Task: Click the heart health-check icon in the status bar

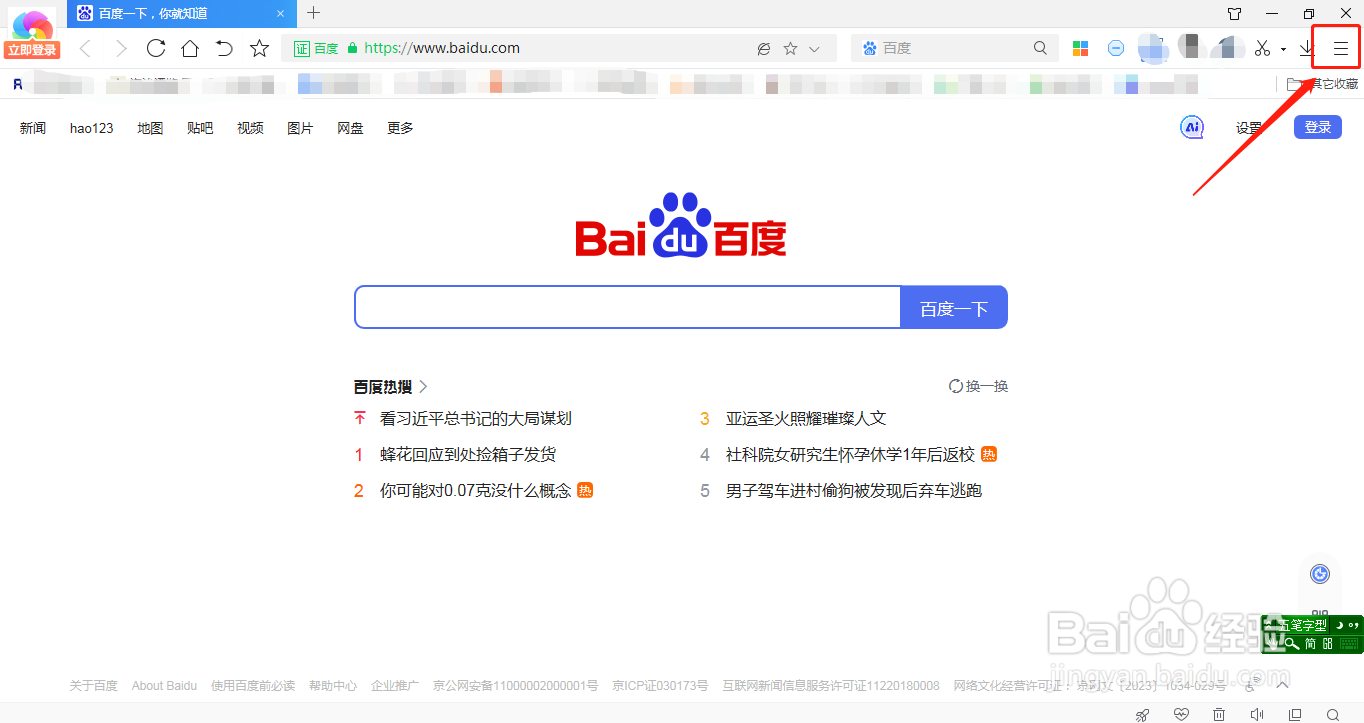Action: [1181, 714]
